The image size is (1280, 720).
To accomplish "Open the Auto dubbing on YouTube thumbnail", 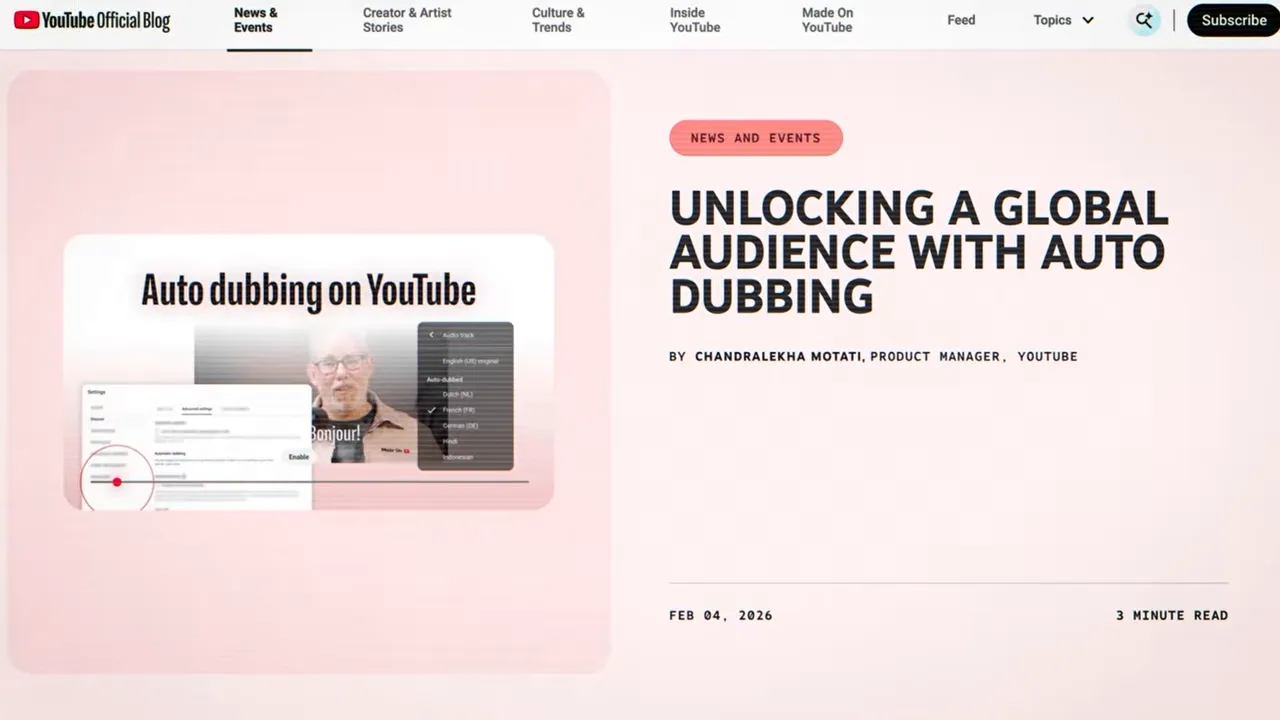I will (x=308, y=372).
